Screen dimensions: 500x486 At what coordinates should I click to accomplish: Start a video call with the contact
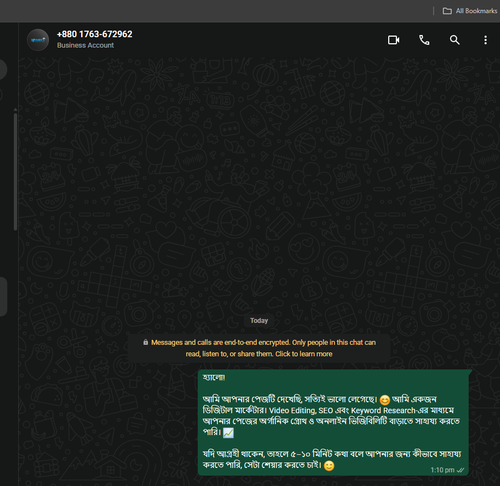(393, 40)
